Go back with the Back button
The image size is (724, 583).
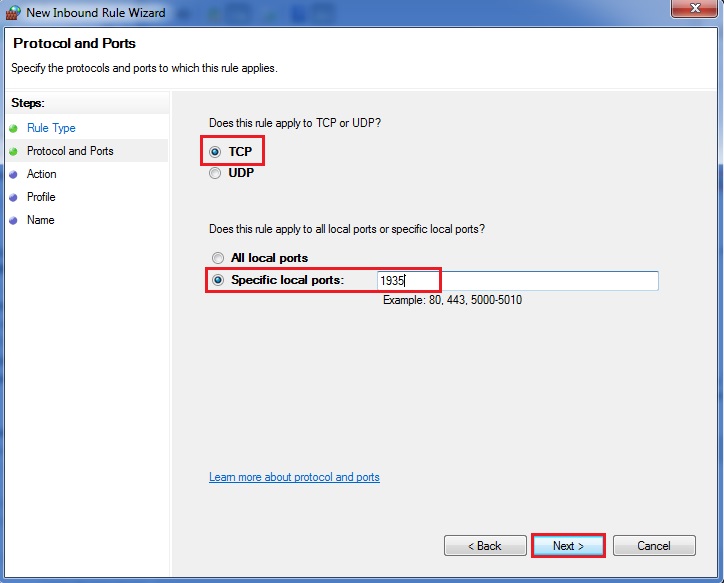485,546
